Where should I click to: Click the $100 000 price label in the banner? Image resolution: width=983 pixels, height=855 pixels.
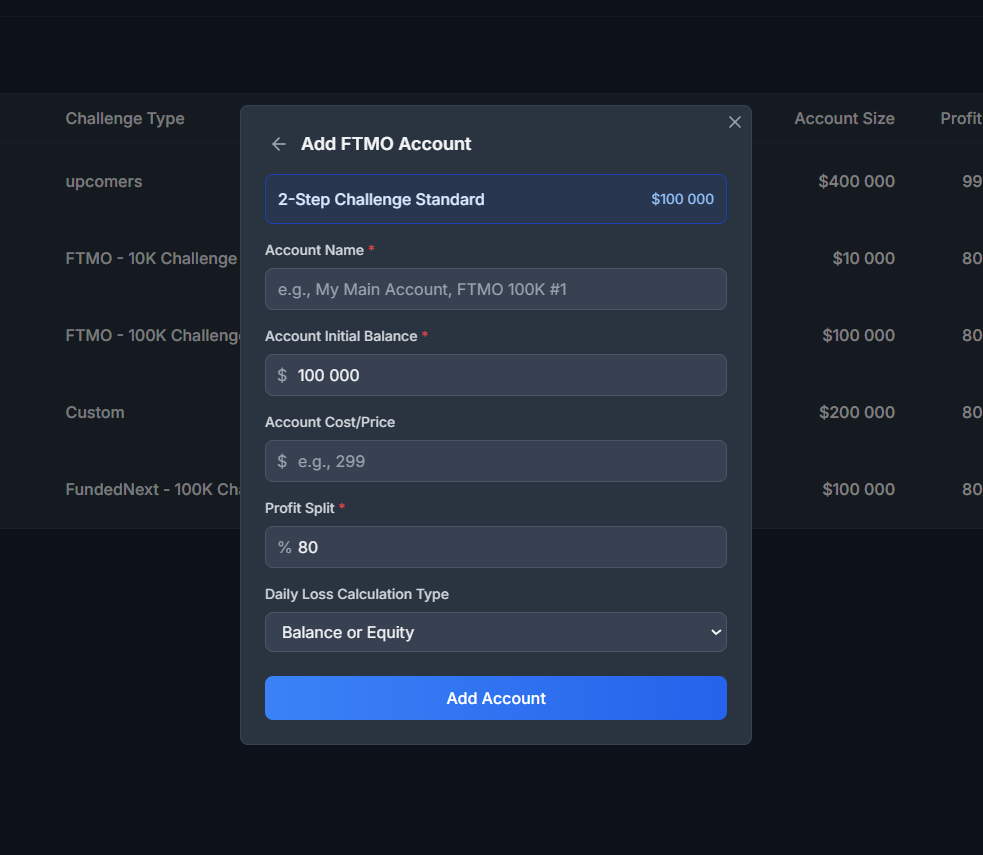(683, 199)
